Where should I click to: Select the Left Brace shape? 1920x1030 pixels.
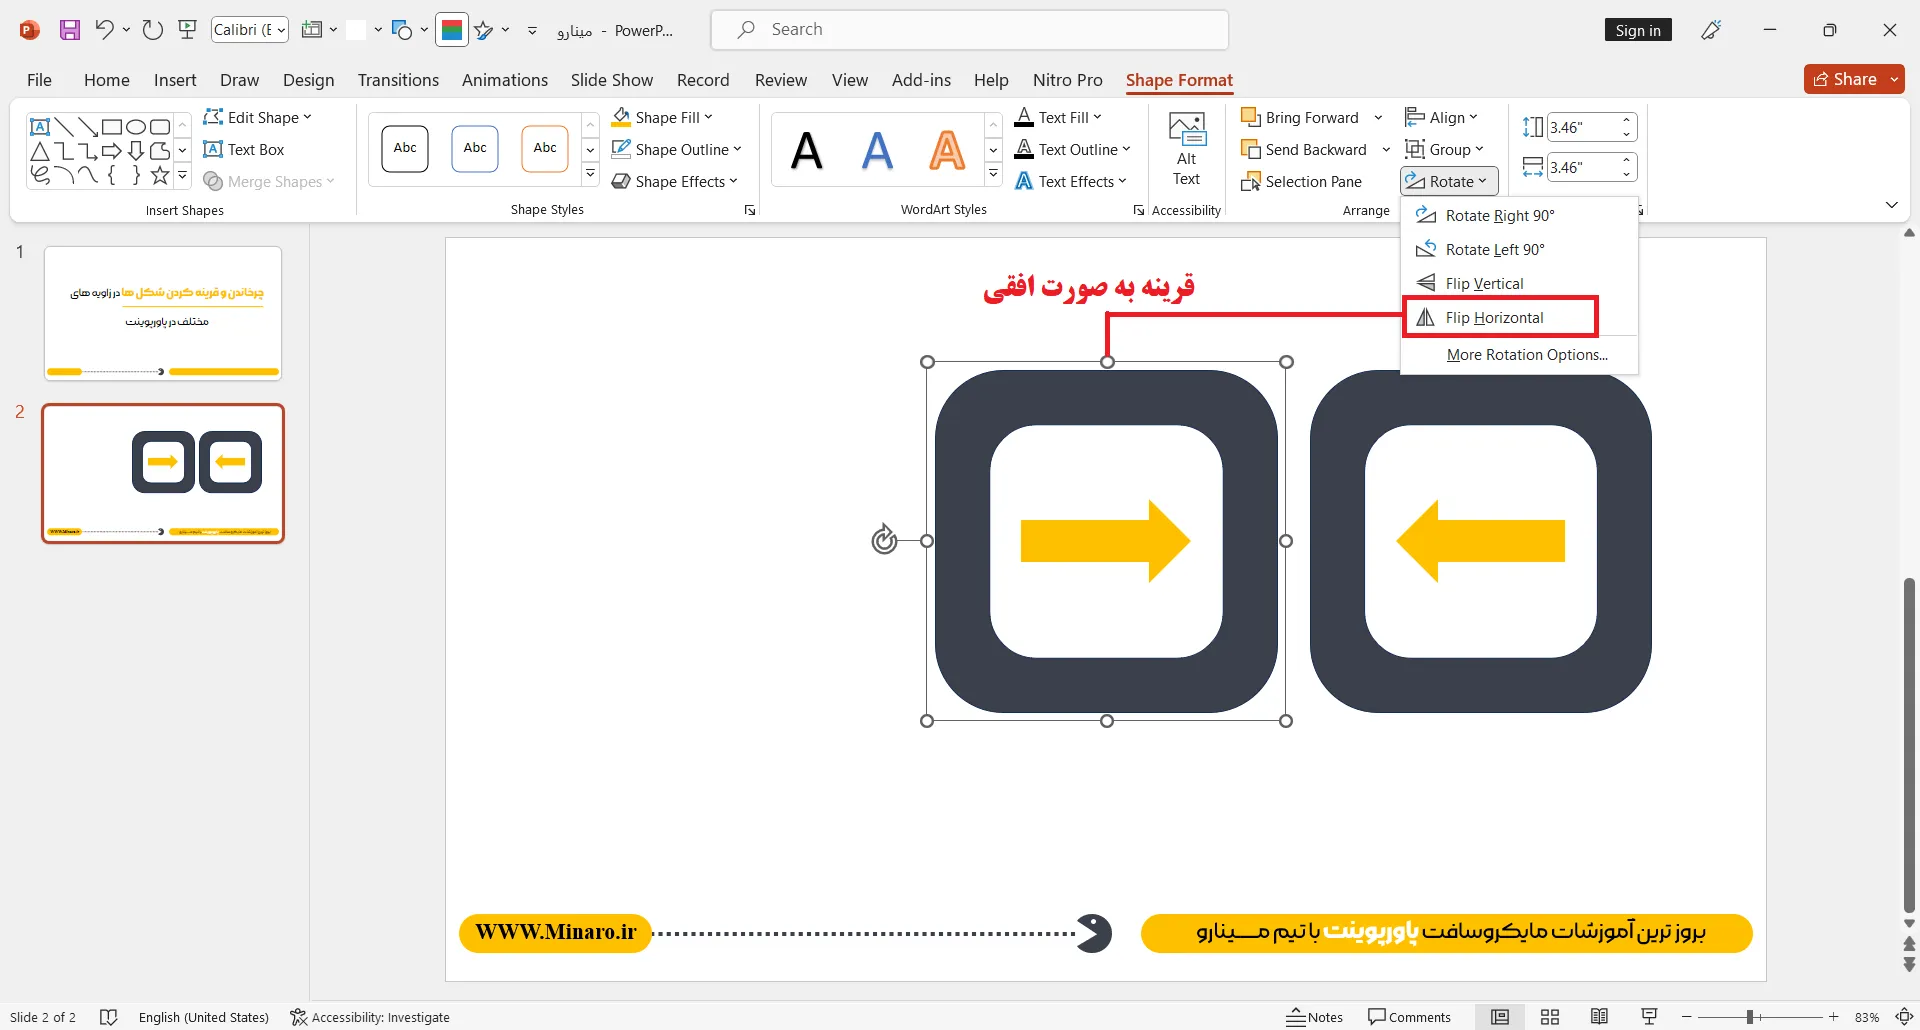[112, 175]
